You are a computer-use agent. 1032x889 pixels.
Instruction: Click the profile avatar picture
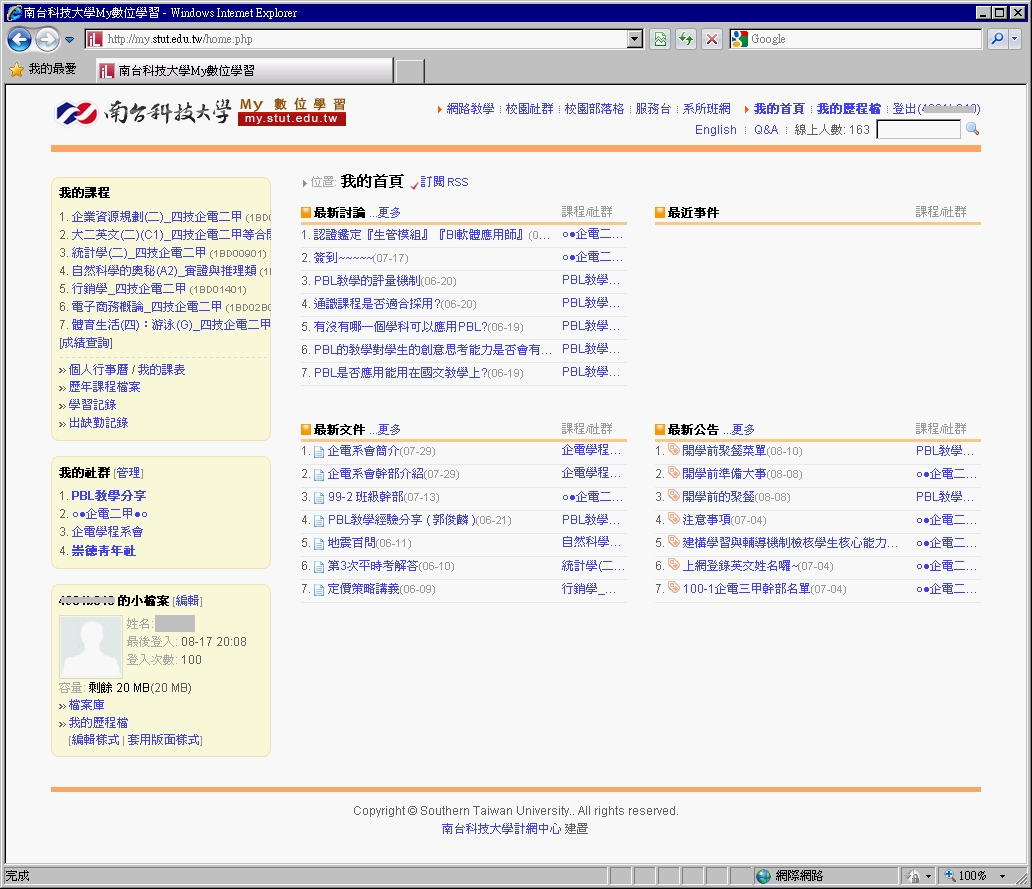coord(90,646)
